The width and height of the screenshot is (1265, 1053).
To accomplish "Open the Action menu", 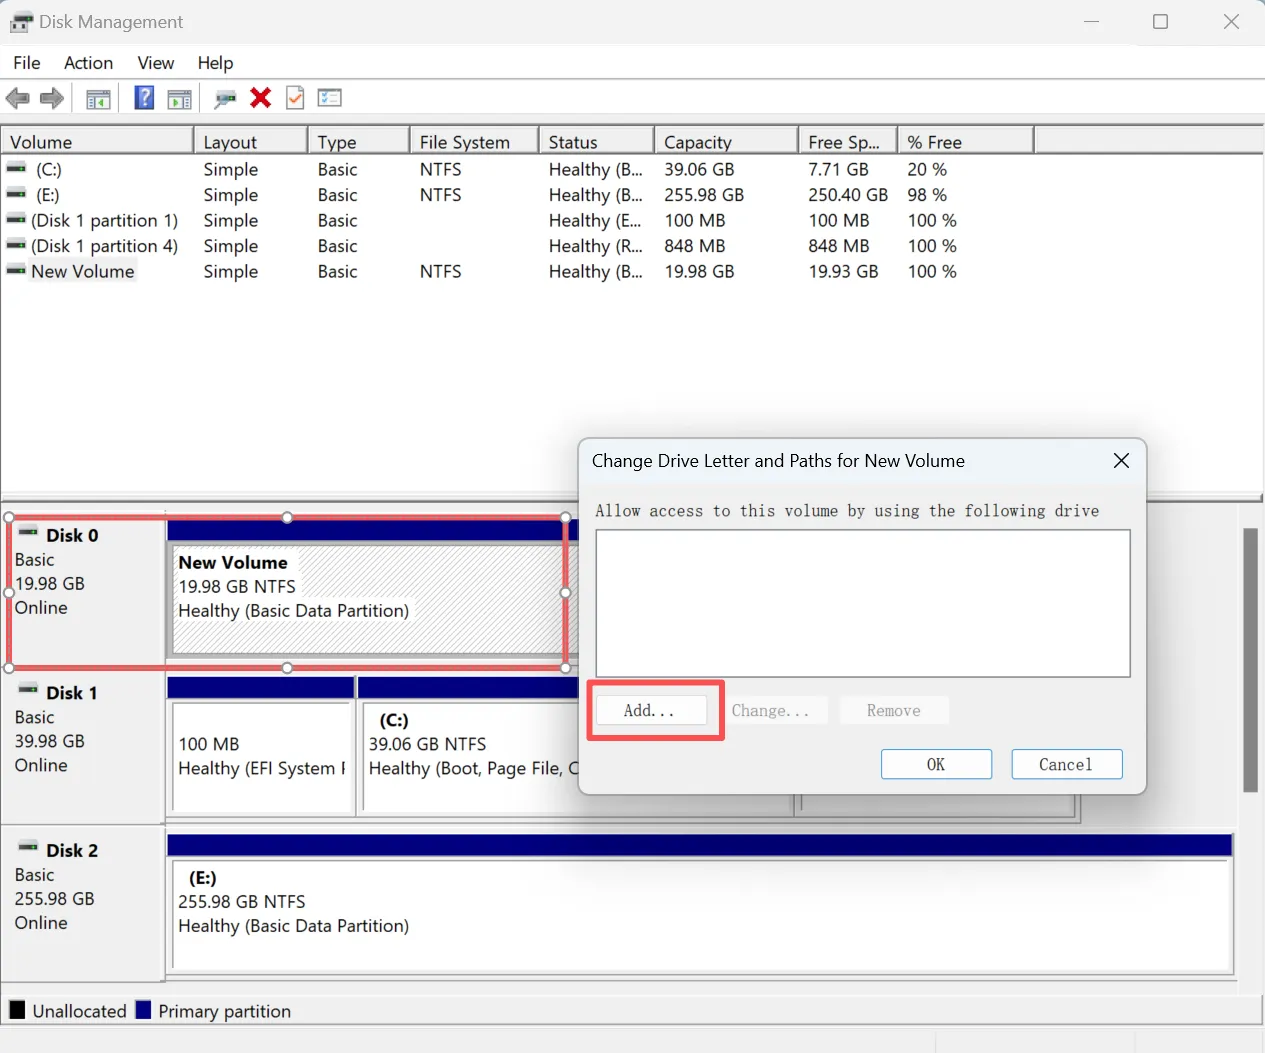I will pos(88,62).
